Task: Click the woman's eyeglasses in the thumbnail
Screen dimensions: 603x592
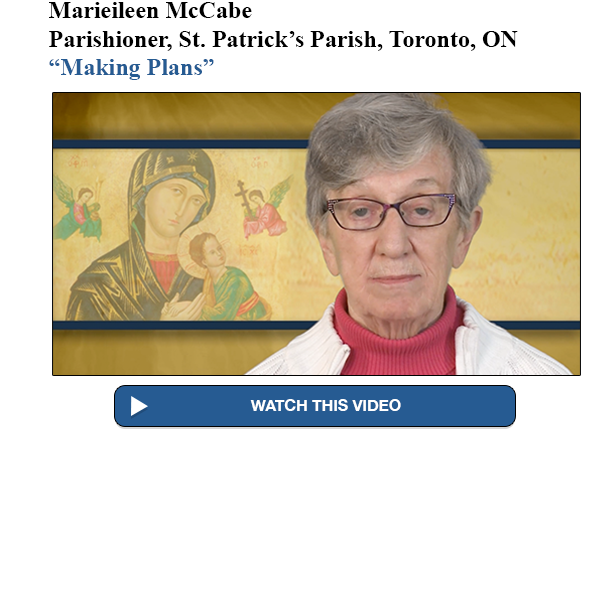Action: click(x=391, y=212)
